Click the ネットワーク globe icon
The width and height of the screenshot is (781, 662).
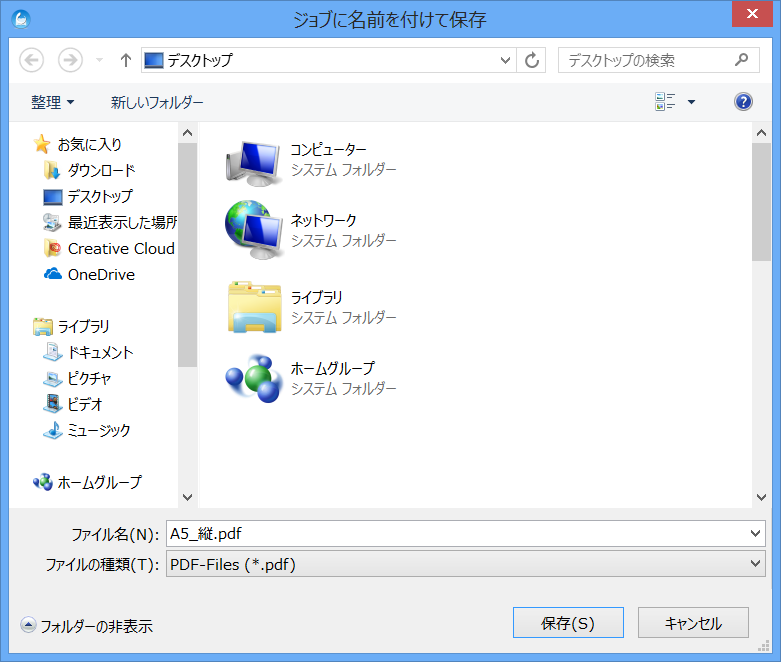pyautogui.click(x=254, y=230)
